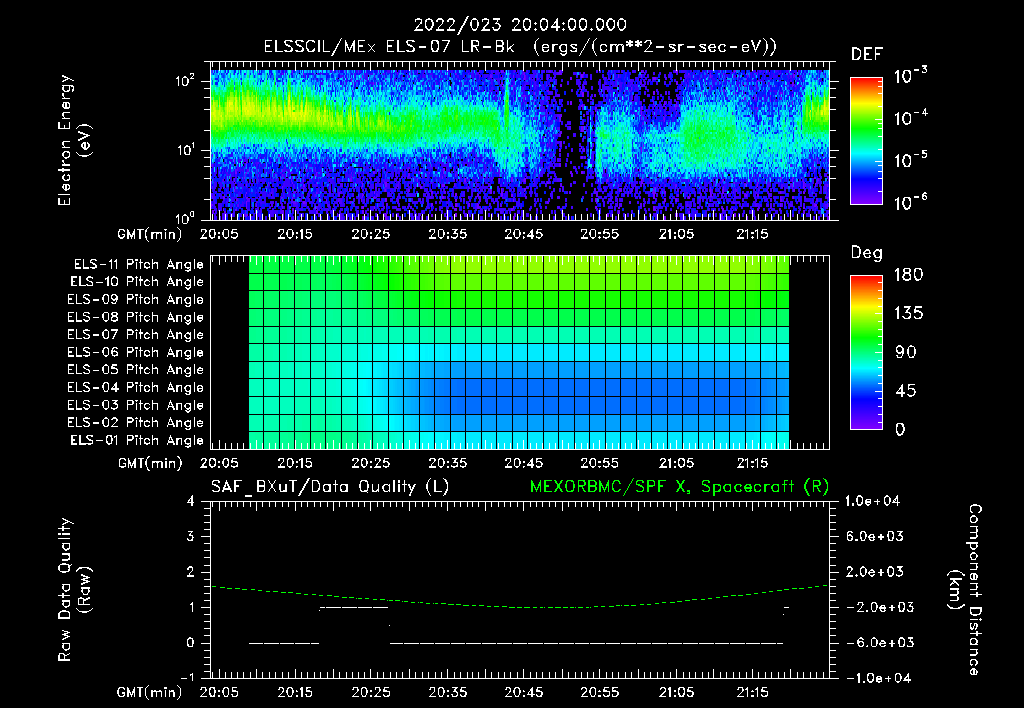Click the 6.0e+03 right axis value
The width and height of the screenshot is (1024, 708).
[x=875, y=536]
